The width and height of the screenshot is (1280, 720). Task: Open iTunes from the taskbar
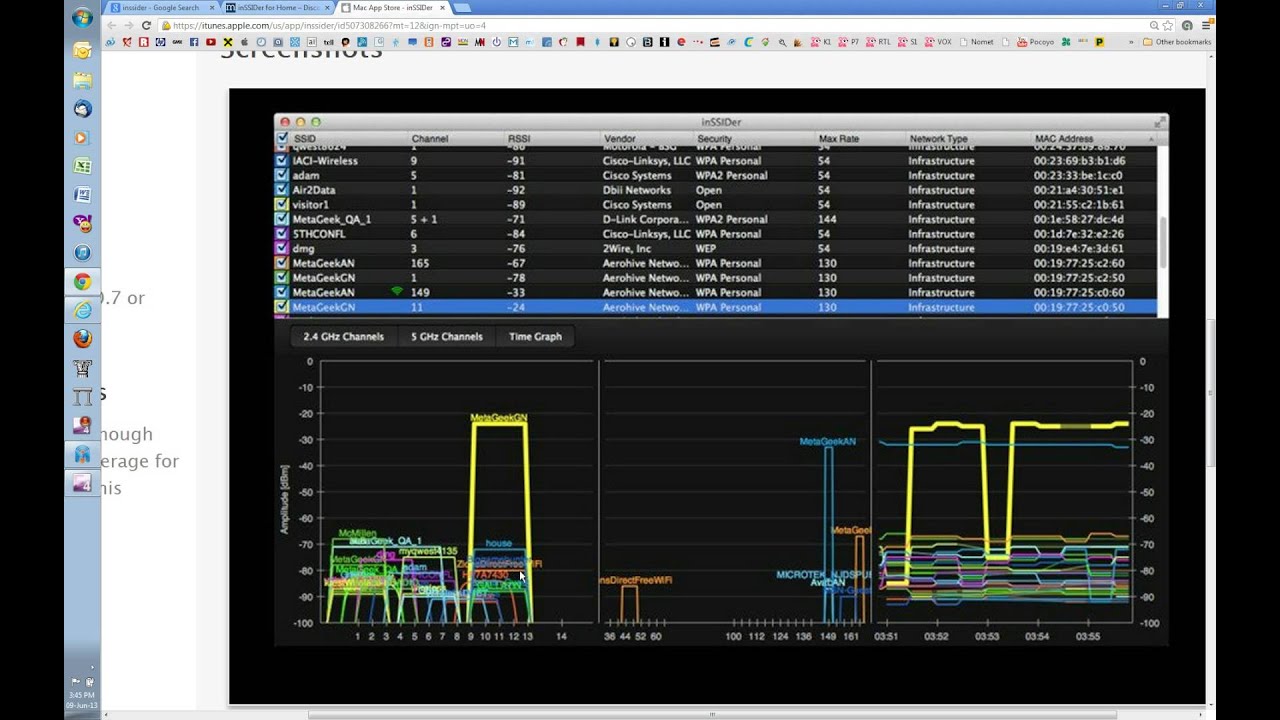tap(82, 253)
